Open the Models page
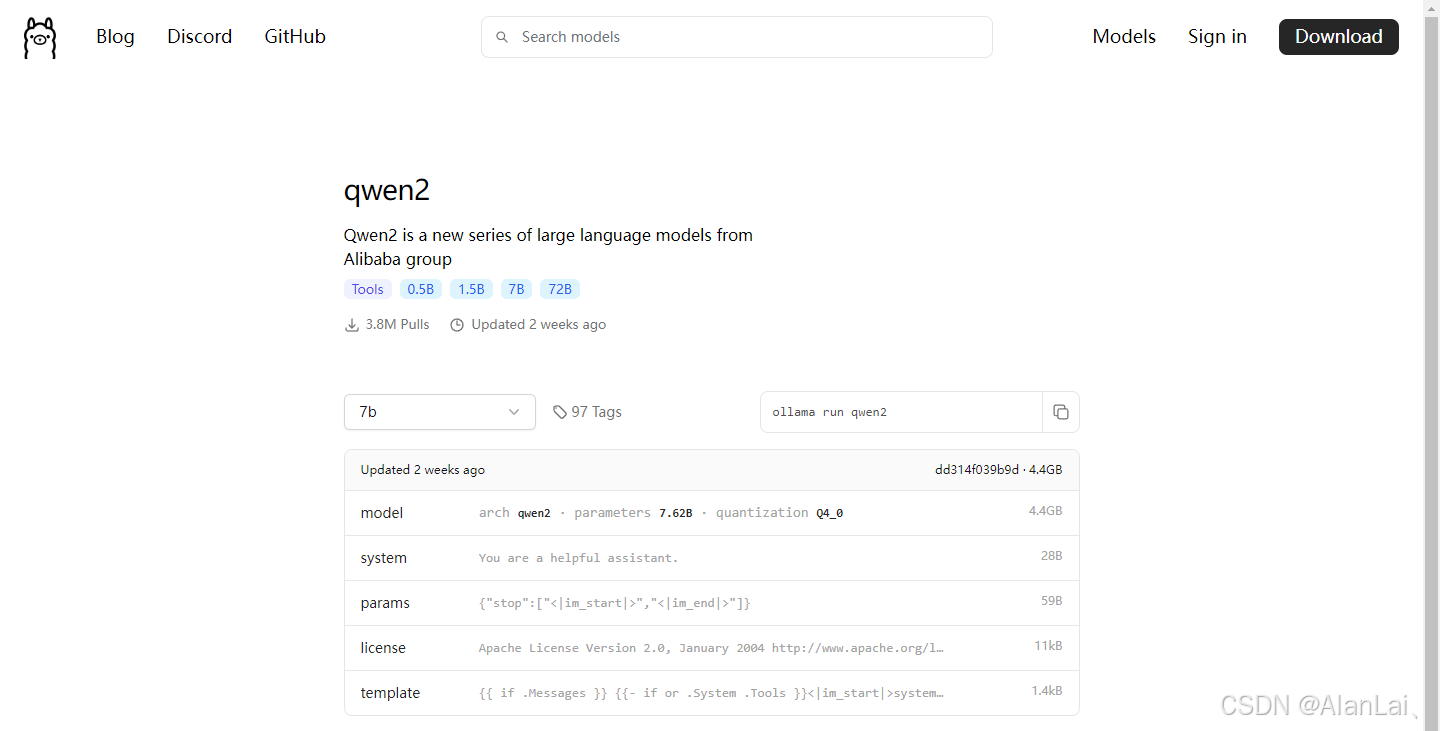This screenshot has height=731, width=1440. coord(1123,36)
